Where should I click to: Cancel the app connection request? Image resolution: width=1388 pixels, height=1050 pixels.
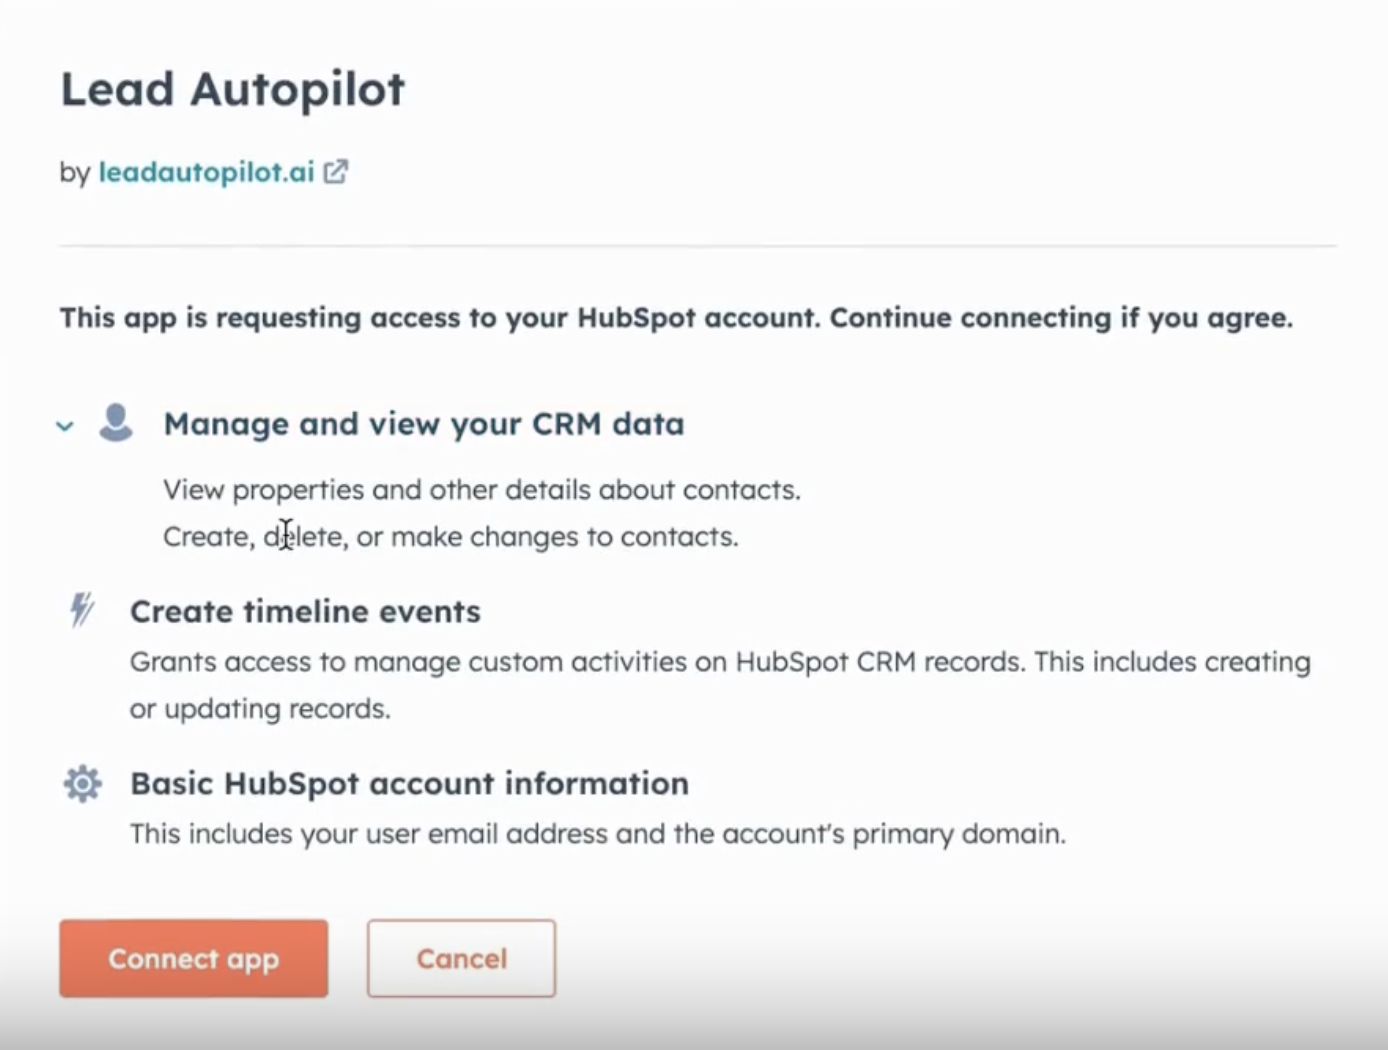[x=461, y=958]
